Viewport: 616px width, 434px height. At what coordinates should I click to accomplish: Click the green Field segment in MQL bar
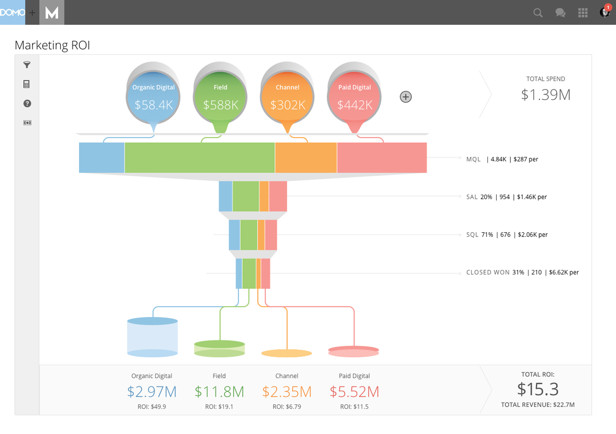[x=200, y=158]
